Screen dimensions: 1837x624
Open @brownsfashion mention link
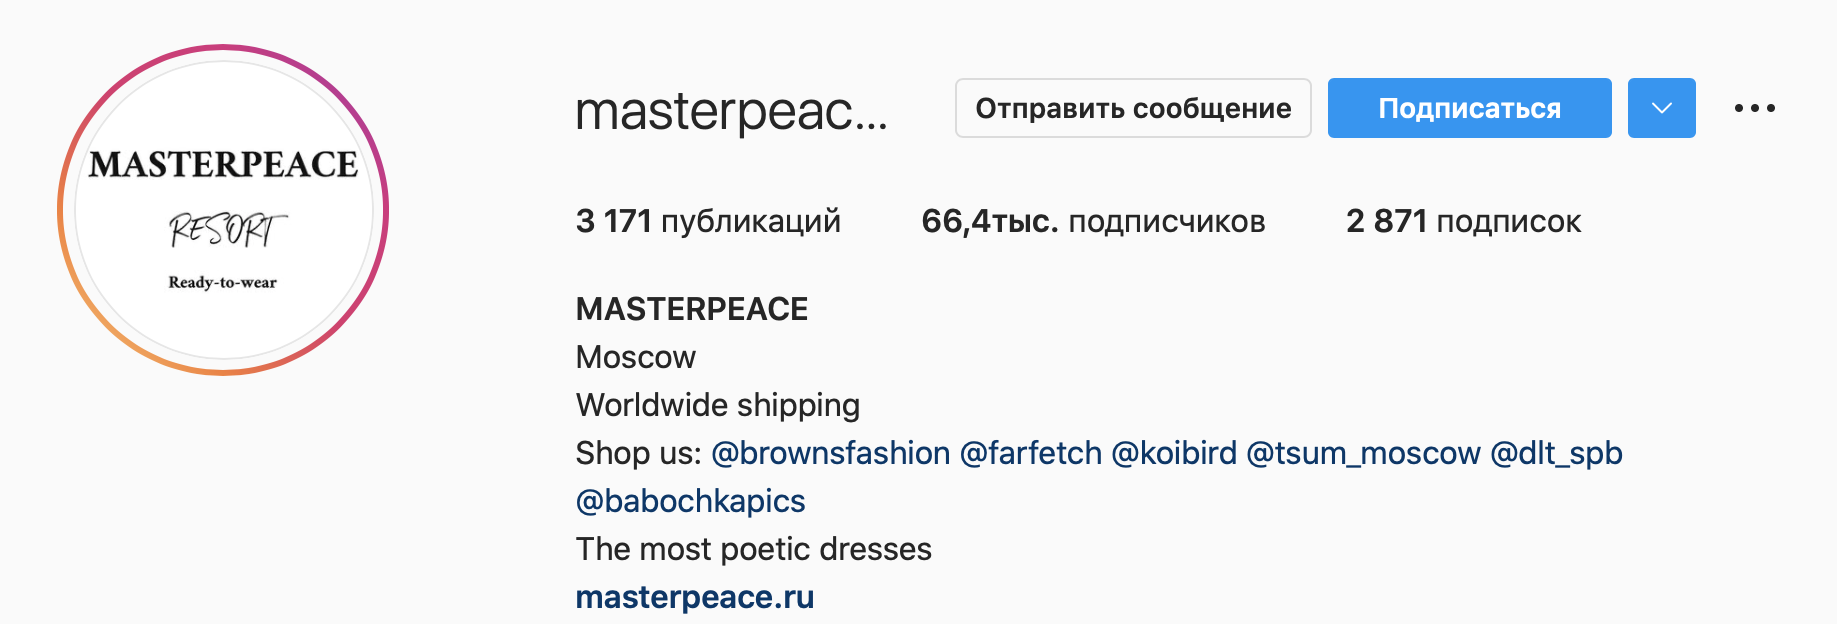coord(830,453)
